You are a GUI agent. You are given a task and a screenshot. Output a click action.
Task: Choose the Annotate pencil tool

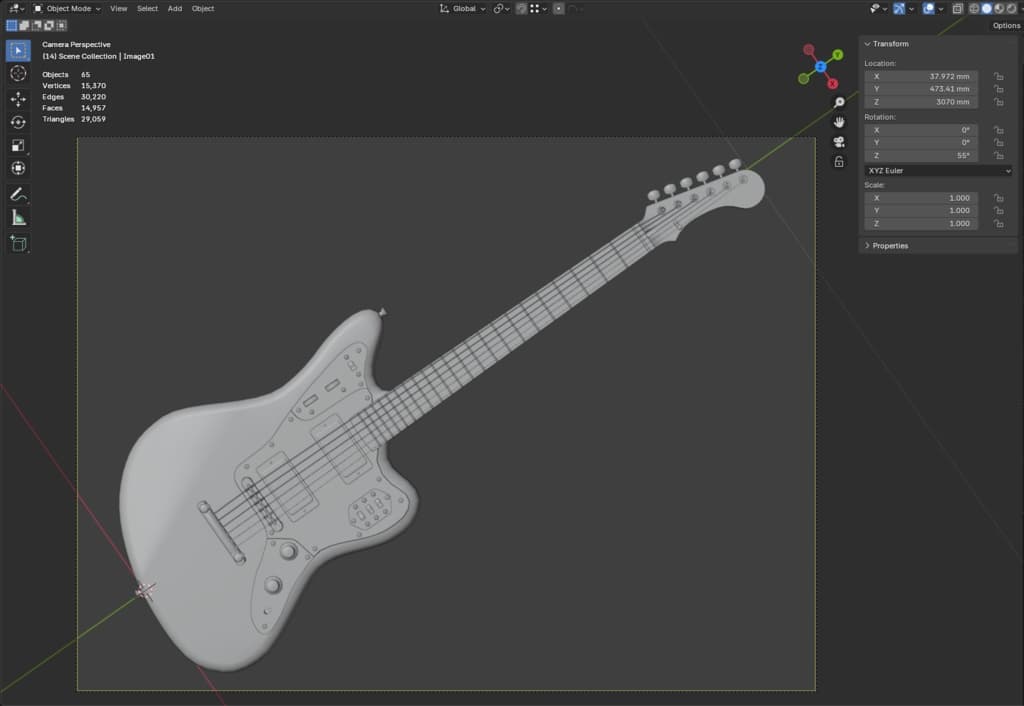point(18,194)
